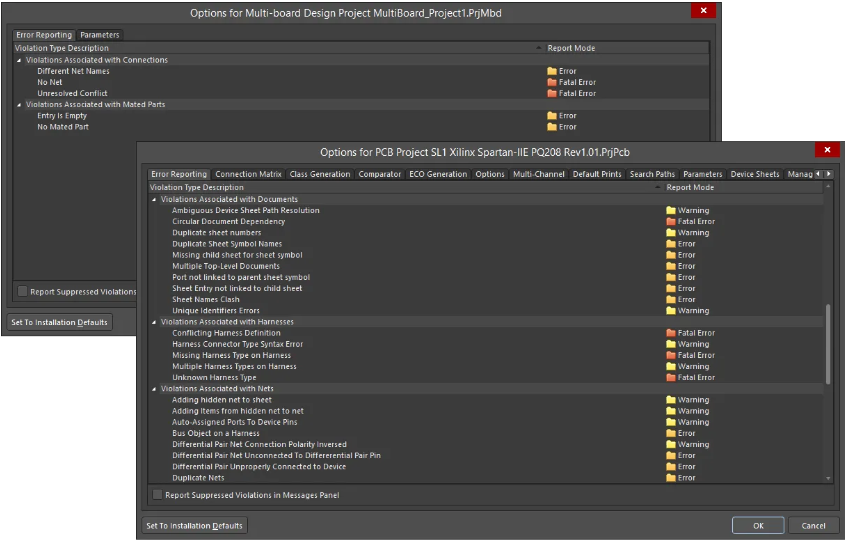Switch to the Connection Matrix tab
Viewport: 845px width, 543px height.
(249, 174)
